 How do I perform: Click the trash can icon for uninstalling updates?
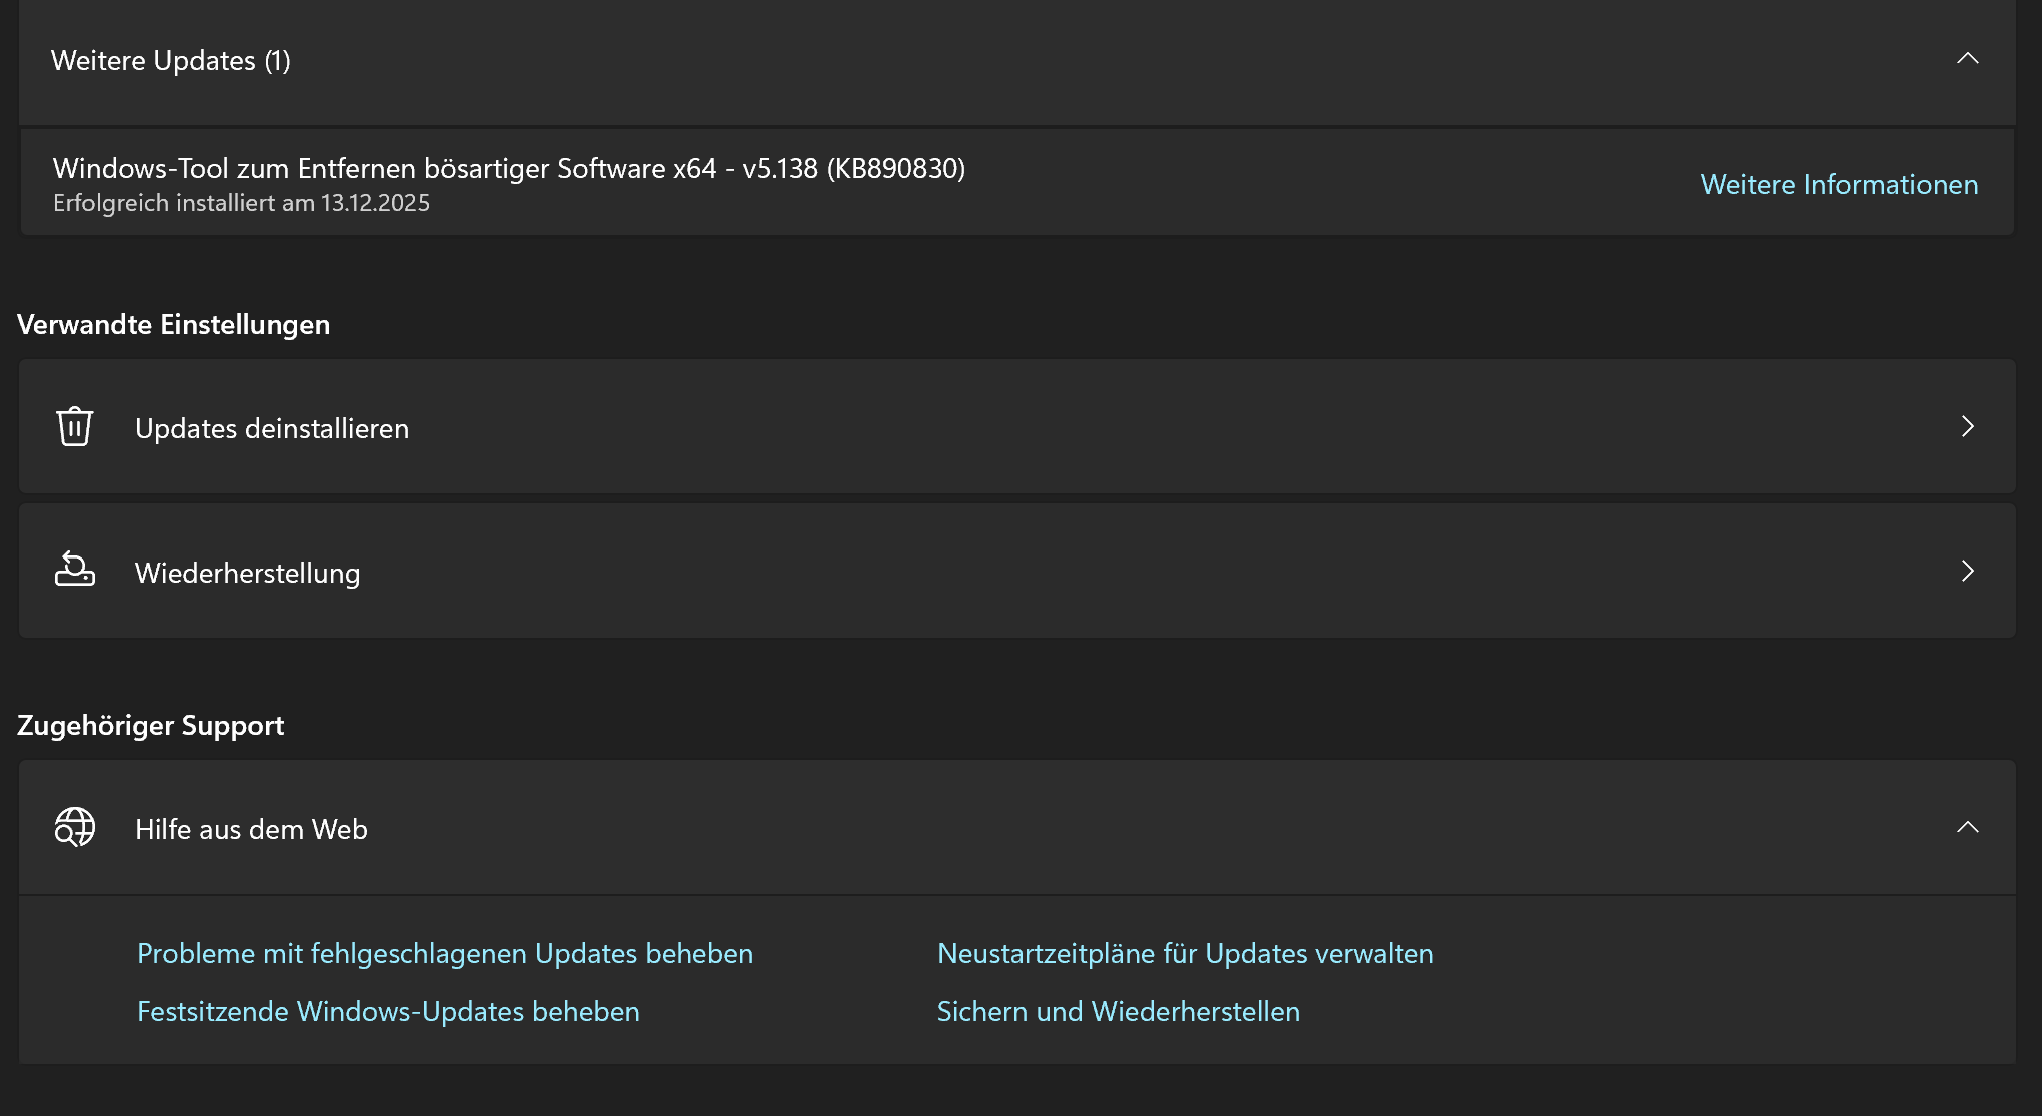pyautogui.click(x=74, y=427)
